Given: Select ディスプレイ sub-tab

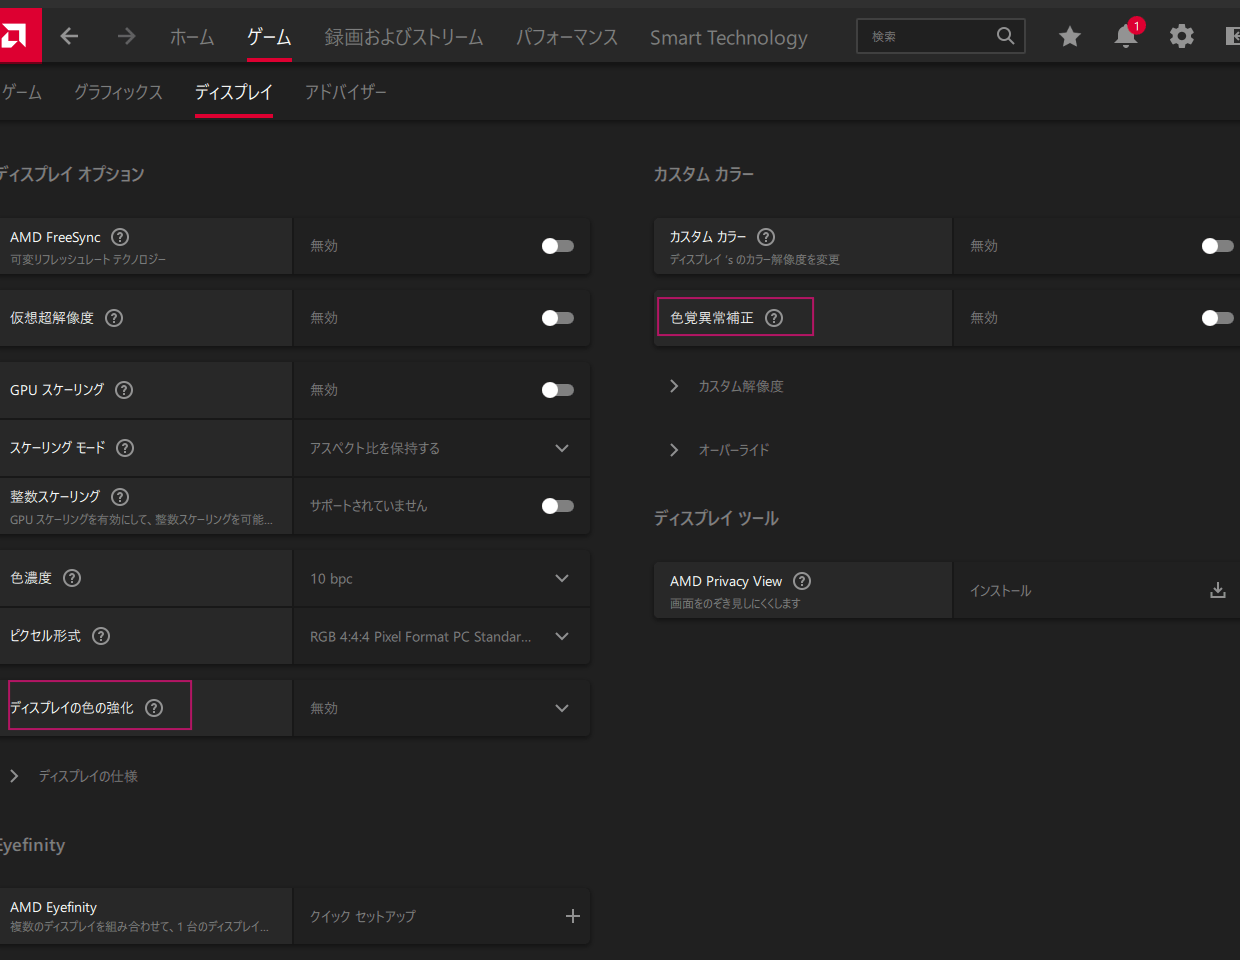Looking at the screenshot, I should [234, 92].
